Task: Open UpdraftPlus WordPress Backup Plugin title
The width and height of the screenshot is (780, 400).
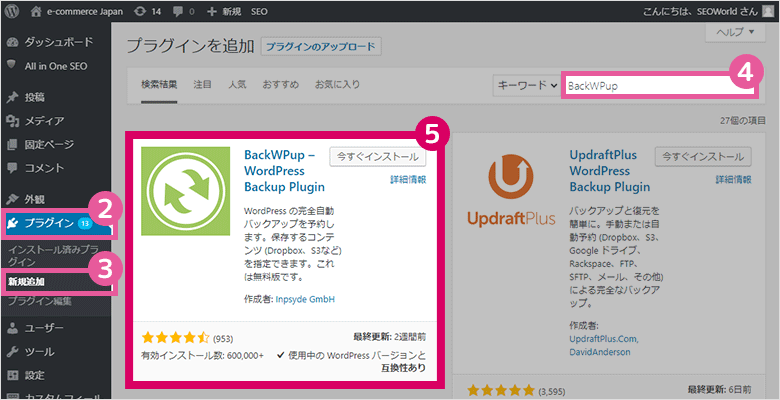Action: point(610,171)
